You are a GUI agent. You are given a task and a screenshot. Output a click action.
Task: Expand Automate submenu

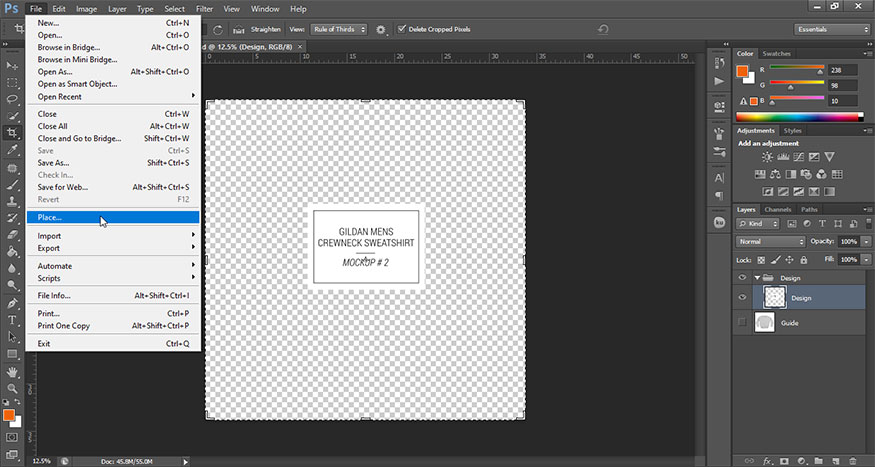[113, 266]
